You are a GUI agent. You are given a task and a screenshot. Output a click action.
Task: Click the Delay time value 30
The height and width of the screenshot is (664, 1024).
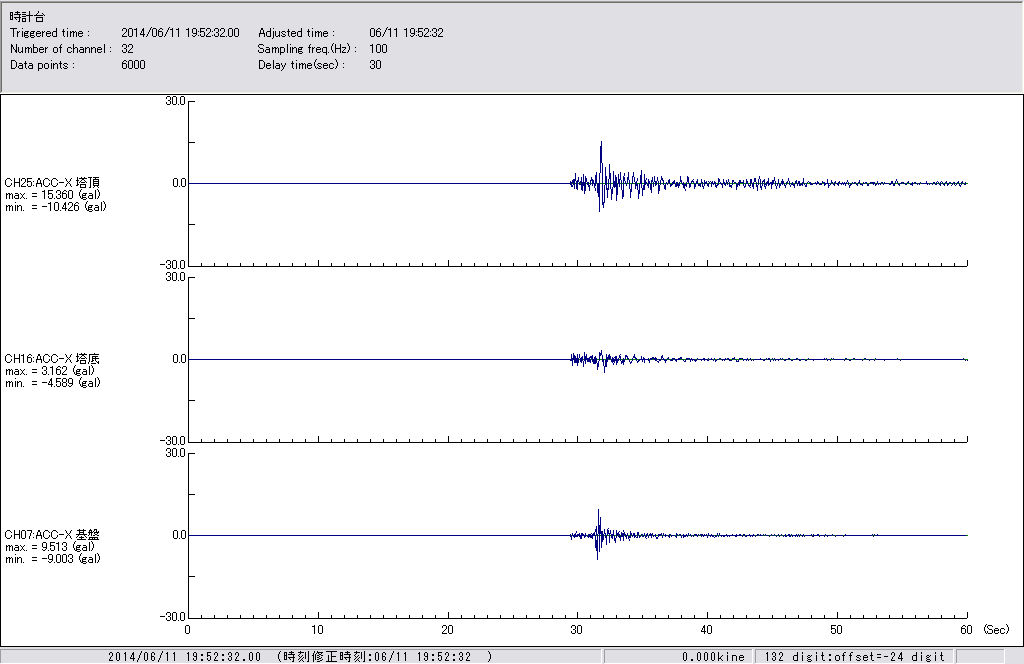375,65
